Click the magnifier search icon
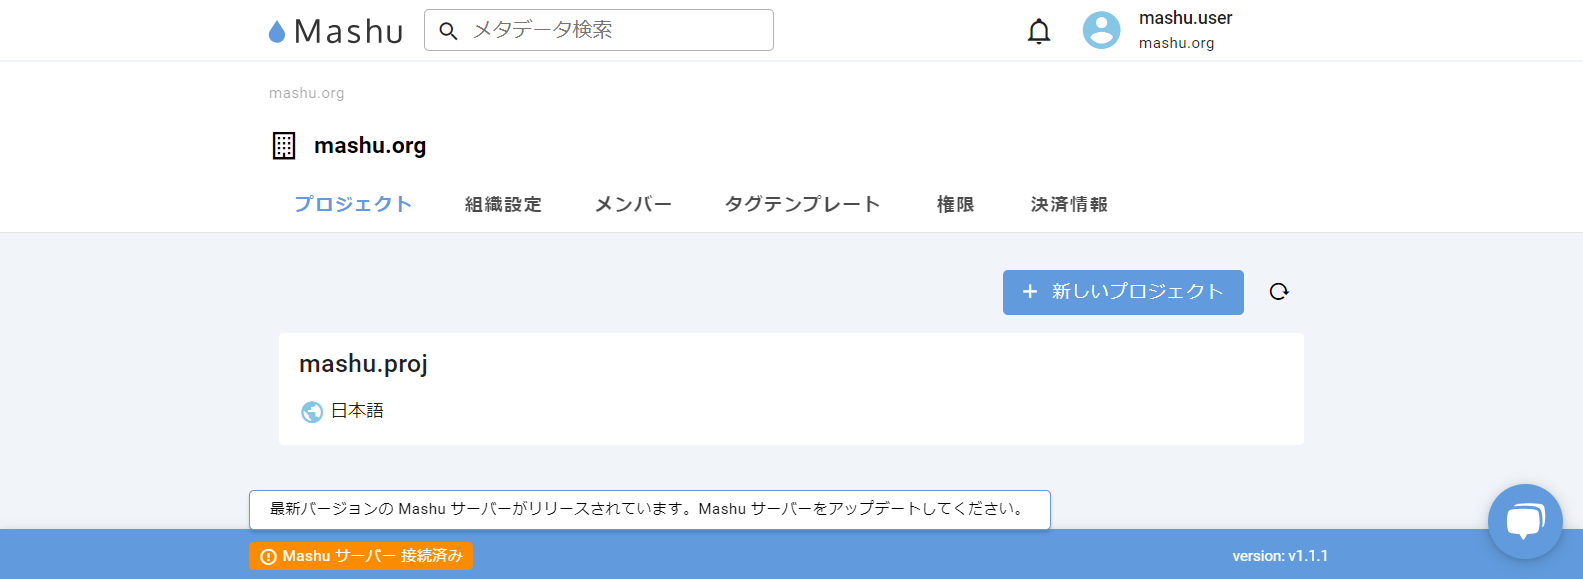The image size is (1583, 579). 449,31
